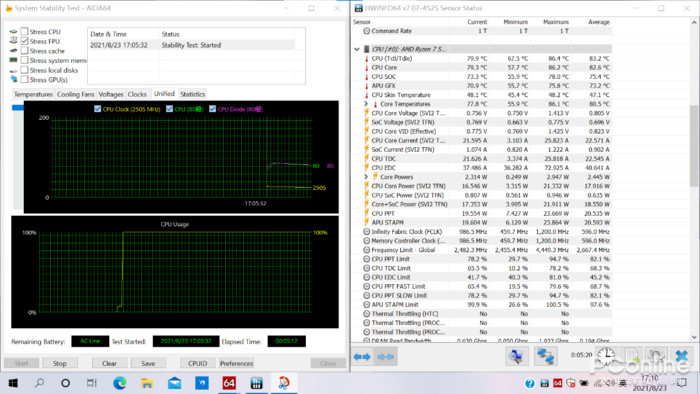The height and width of the screenshot is (394, 700).
Task: Click the HWiNFO expand-view left-right arrows icon
Action: point(362,357)
